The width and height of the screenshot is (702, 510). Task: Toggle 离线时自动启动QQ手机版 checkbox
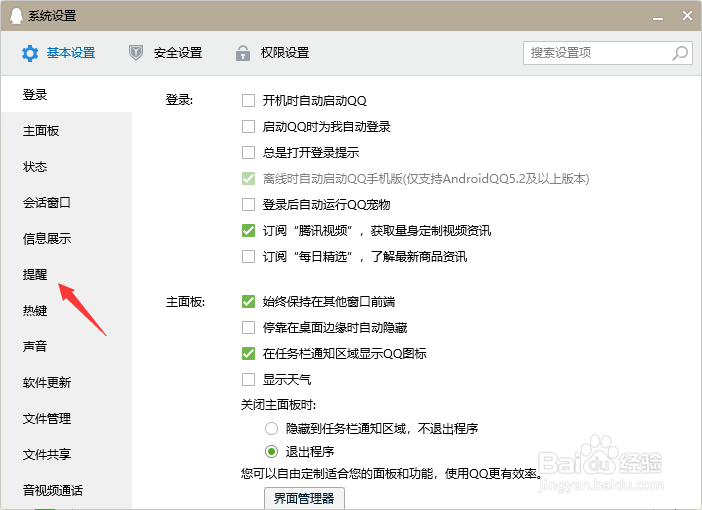click(248, 178)
